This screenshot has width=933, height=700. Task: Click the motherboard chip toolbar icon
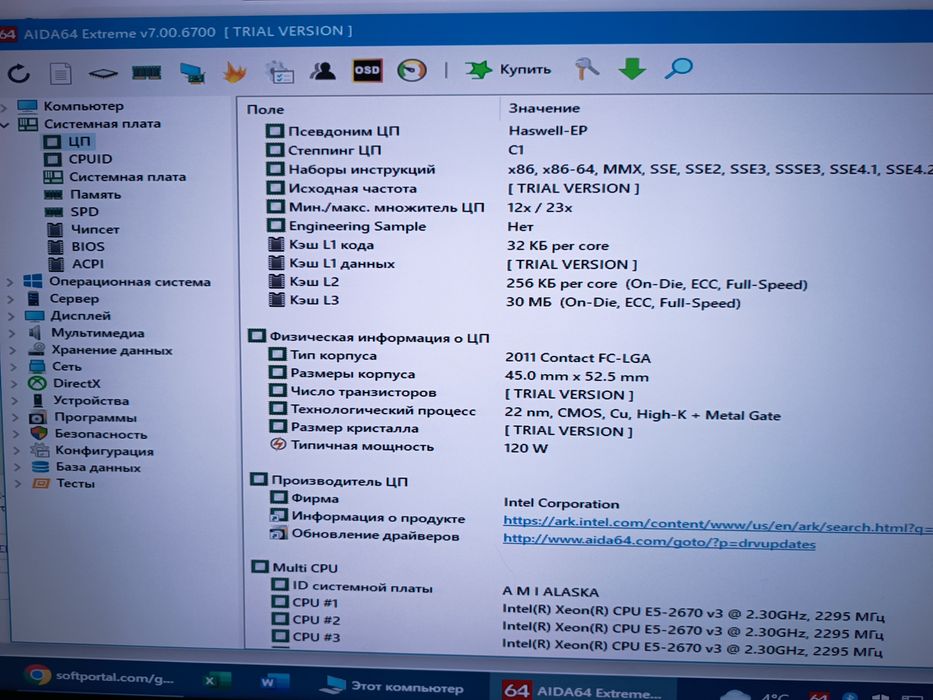pyautogui.click(x=103, y=74)
